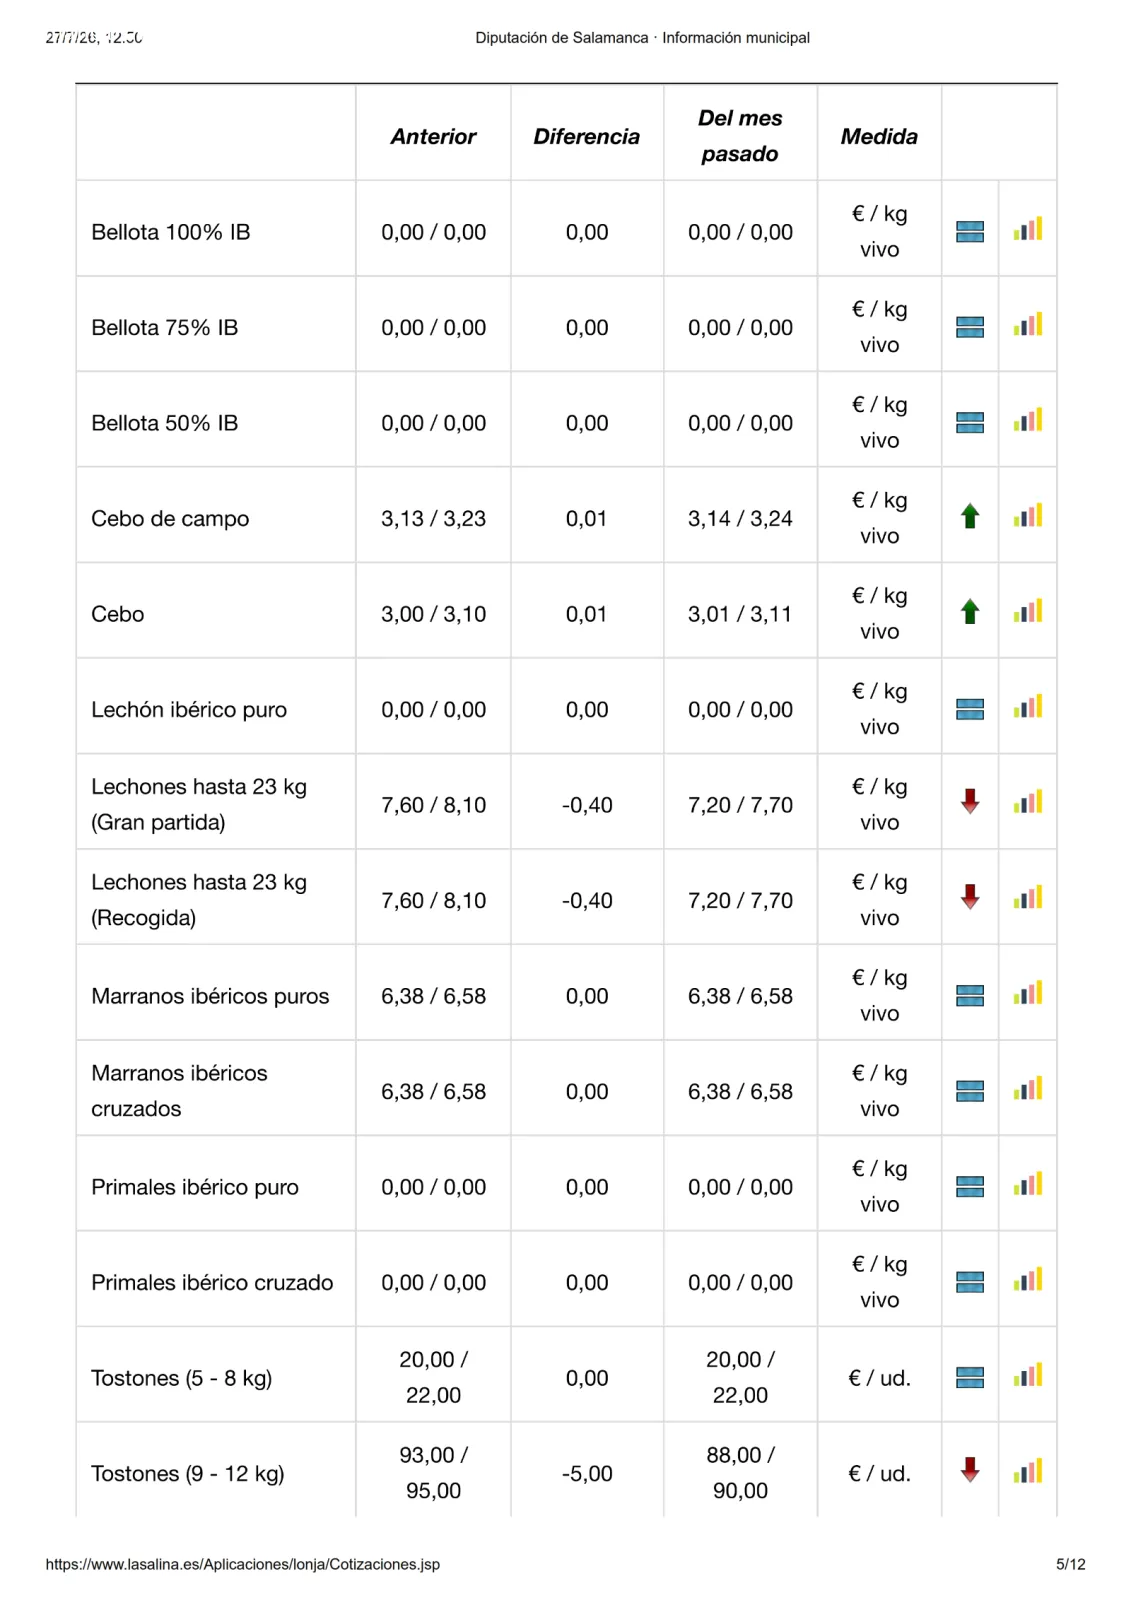This screenshot has height=1600, width=1131.
Task: Click the green up arrow for Cebo de campo
Action: [x=969, y=517]
